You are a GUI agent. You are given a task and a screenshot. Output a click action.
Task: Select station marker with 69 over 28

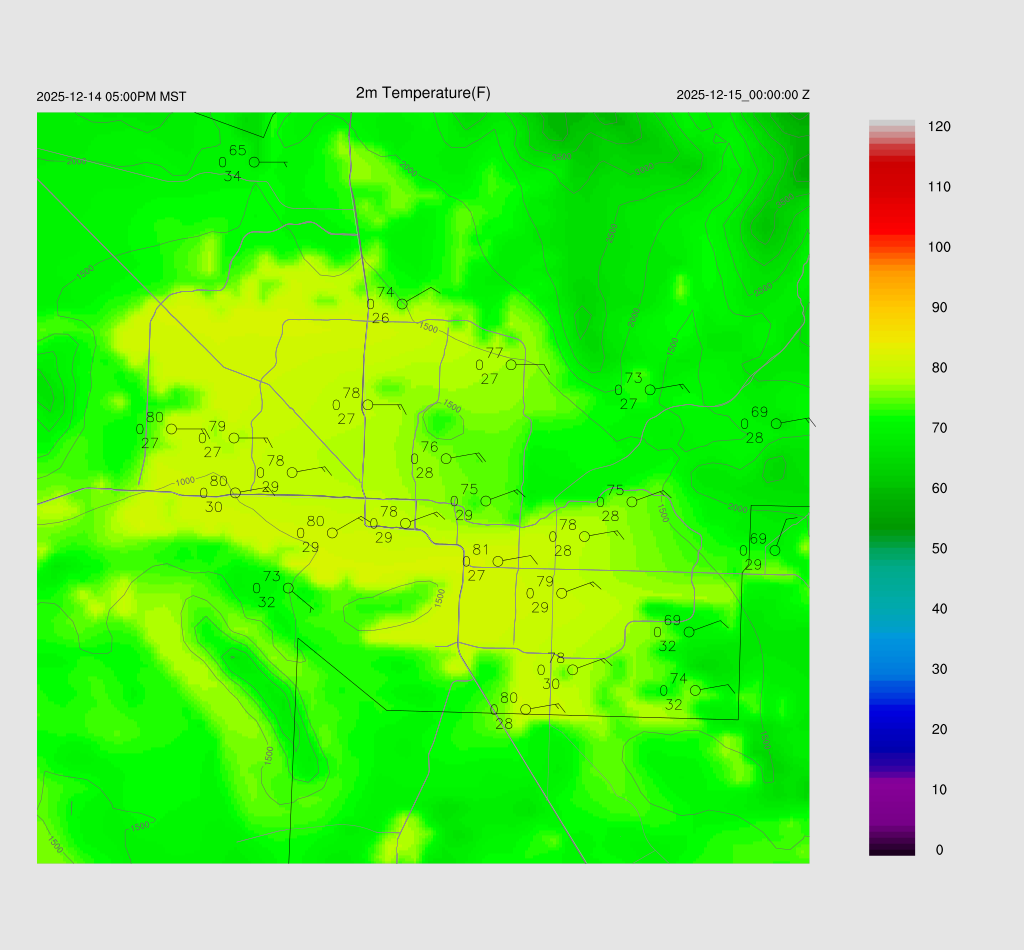776,424
